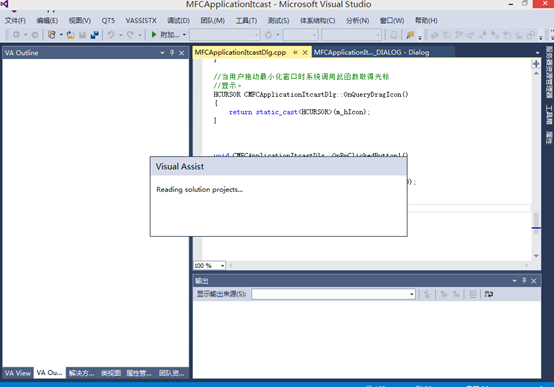Switch to the 团队资... tab
The width and height of the screenshot is (554, 387).
point(171,373)
